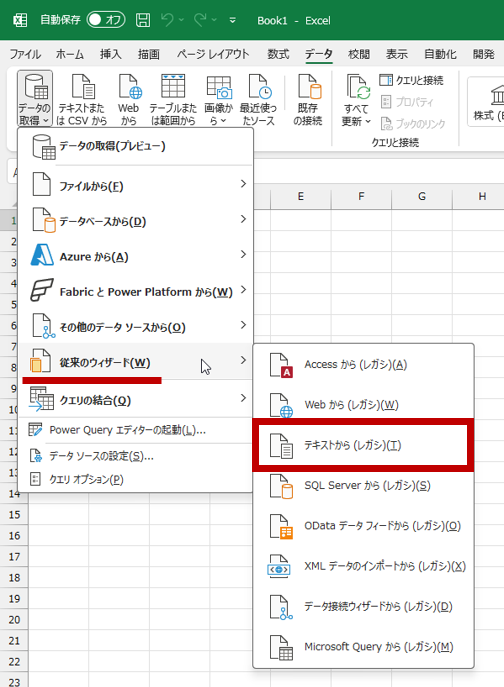Select row 15 header
This screenshot has width=504, height=687.
(x=14, y=514)
